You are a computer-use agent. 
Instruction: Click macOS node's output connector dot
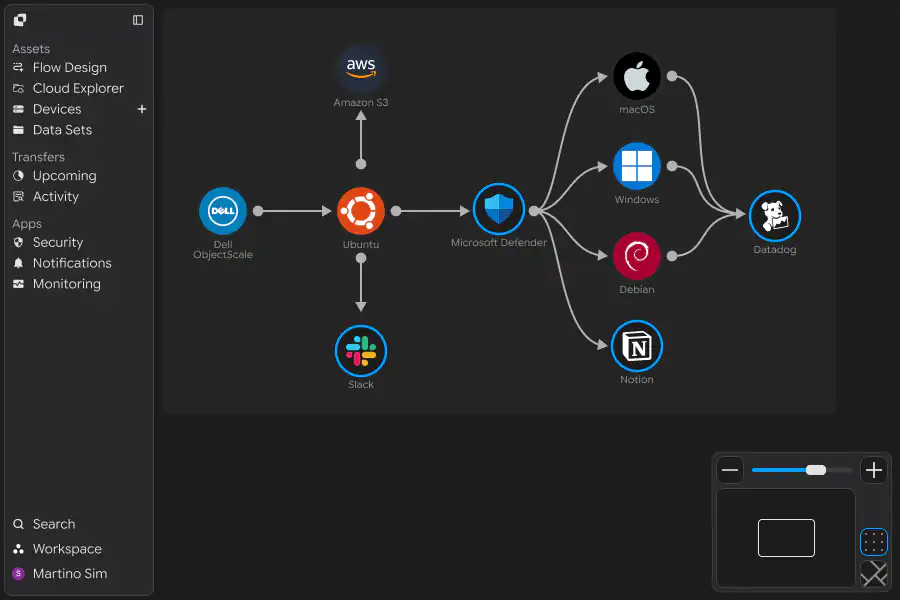(672, 76)
